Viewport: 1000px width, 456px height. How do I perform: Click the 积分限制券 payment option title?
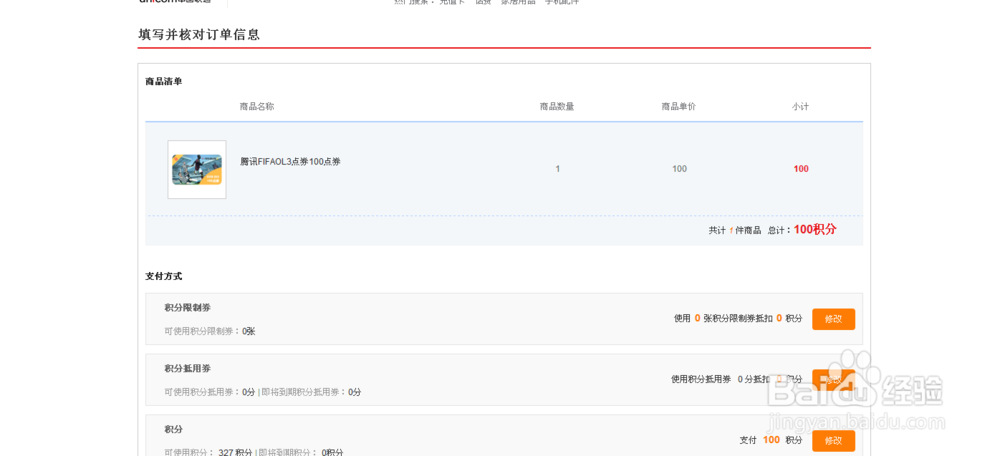click(x=188, y=307)
